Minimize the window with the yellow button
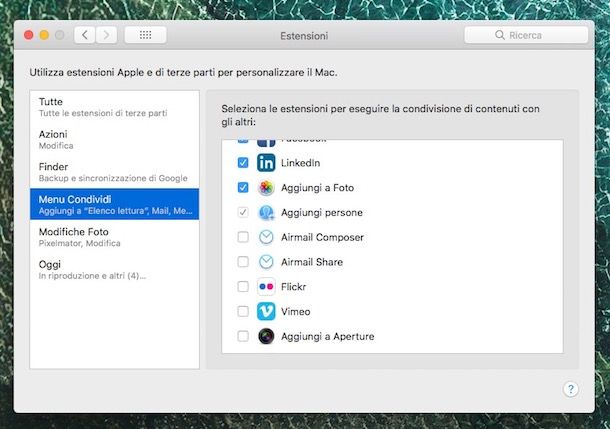This screenshot has width=610, height=429. coord(44,35)
